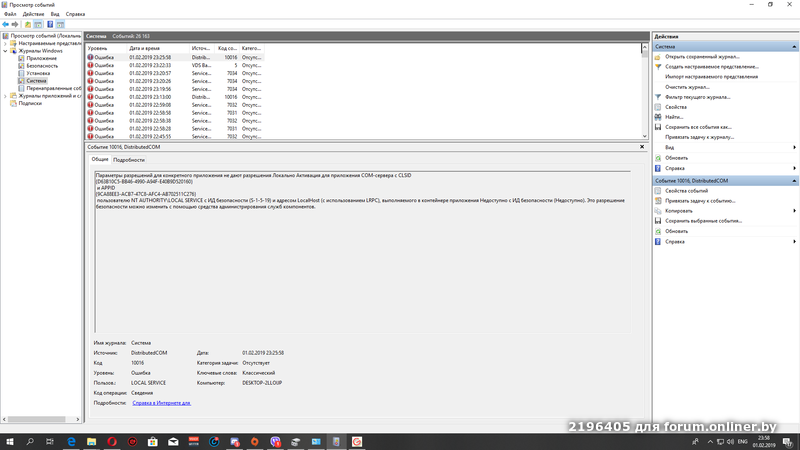Click the refresh icon in the Система actions section
The height and width of the screenshot is (450, 800).
click(x=658, y=158)
